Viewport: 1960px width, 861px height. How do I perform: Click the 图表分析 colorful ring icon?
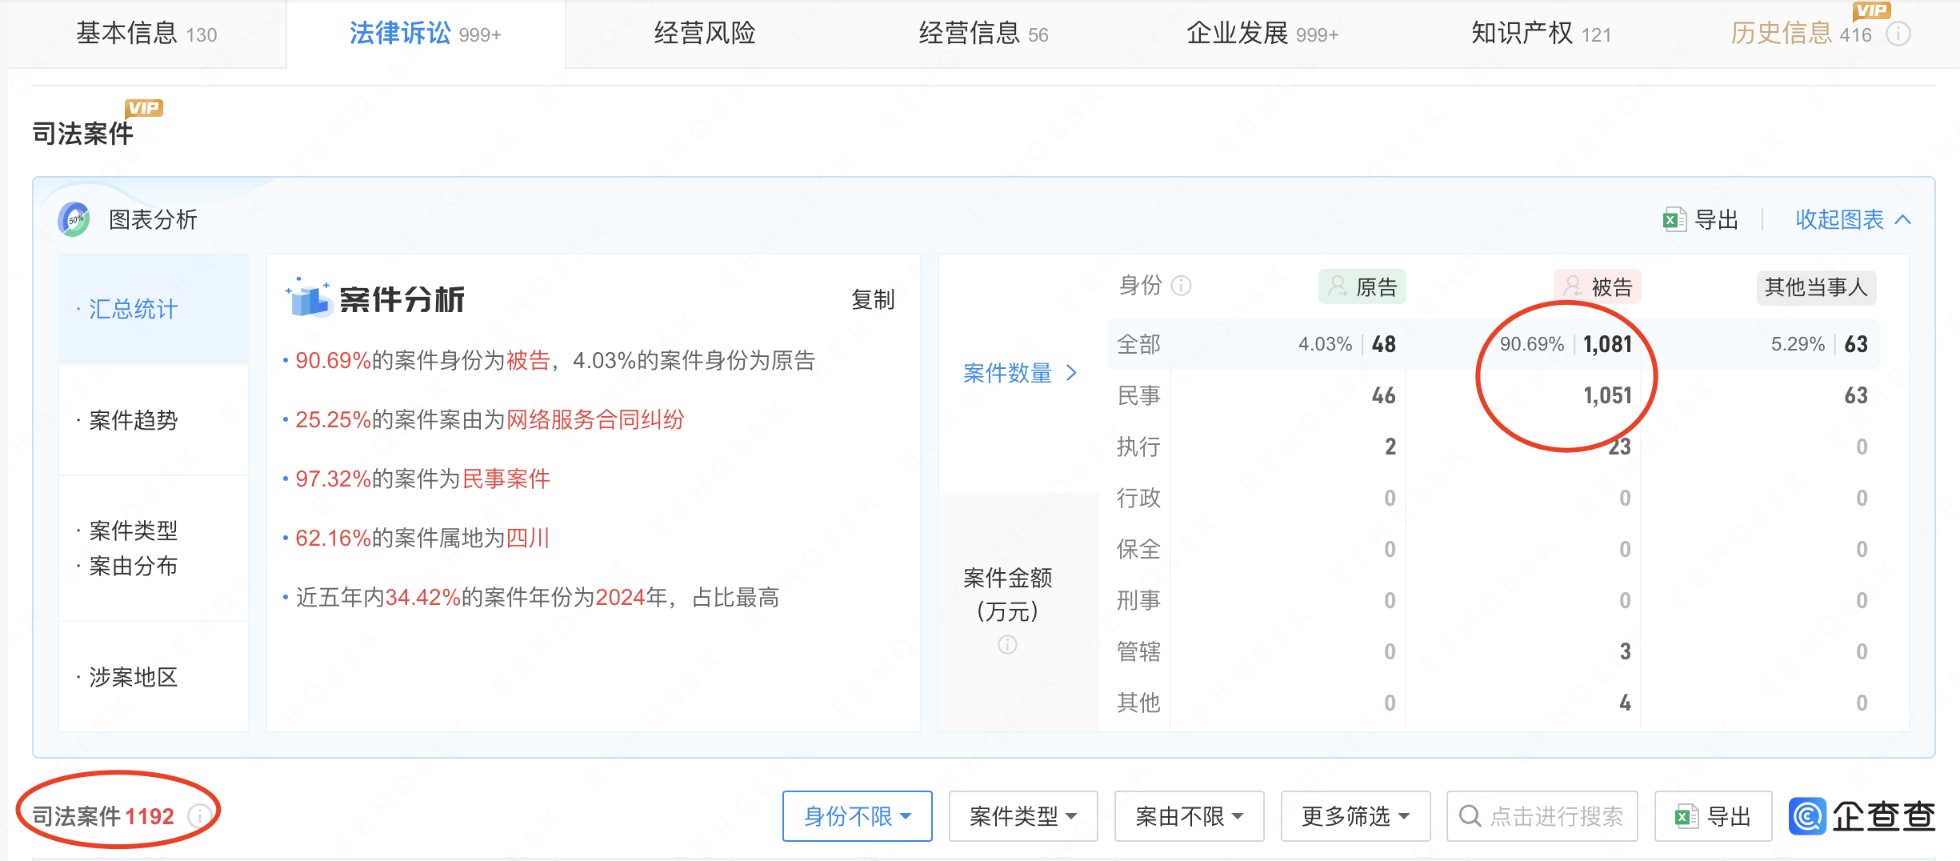[x=74, y=219]
